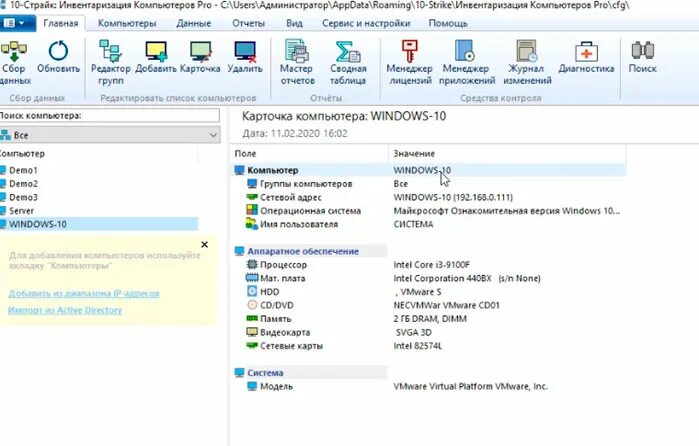Open the Данные tab
Screen dimensions: 699x446
coord(193,23)
